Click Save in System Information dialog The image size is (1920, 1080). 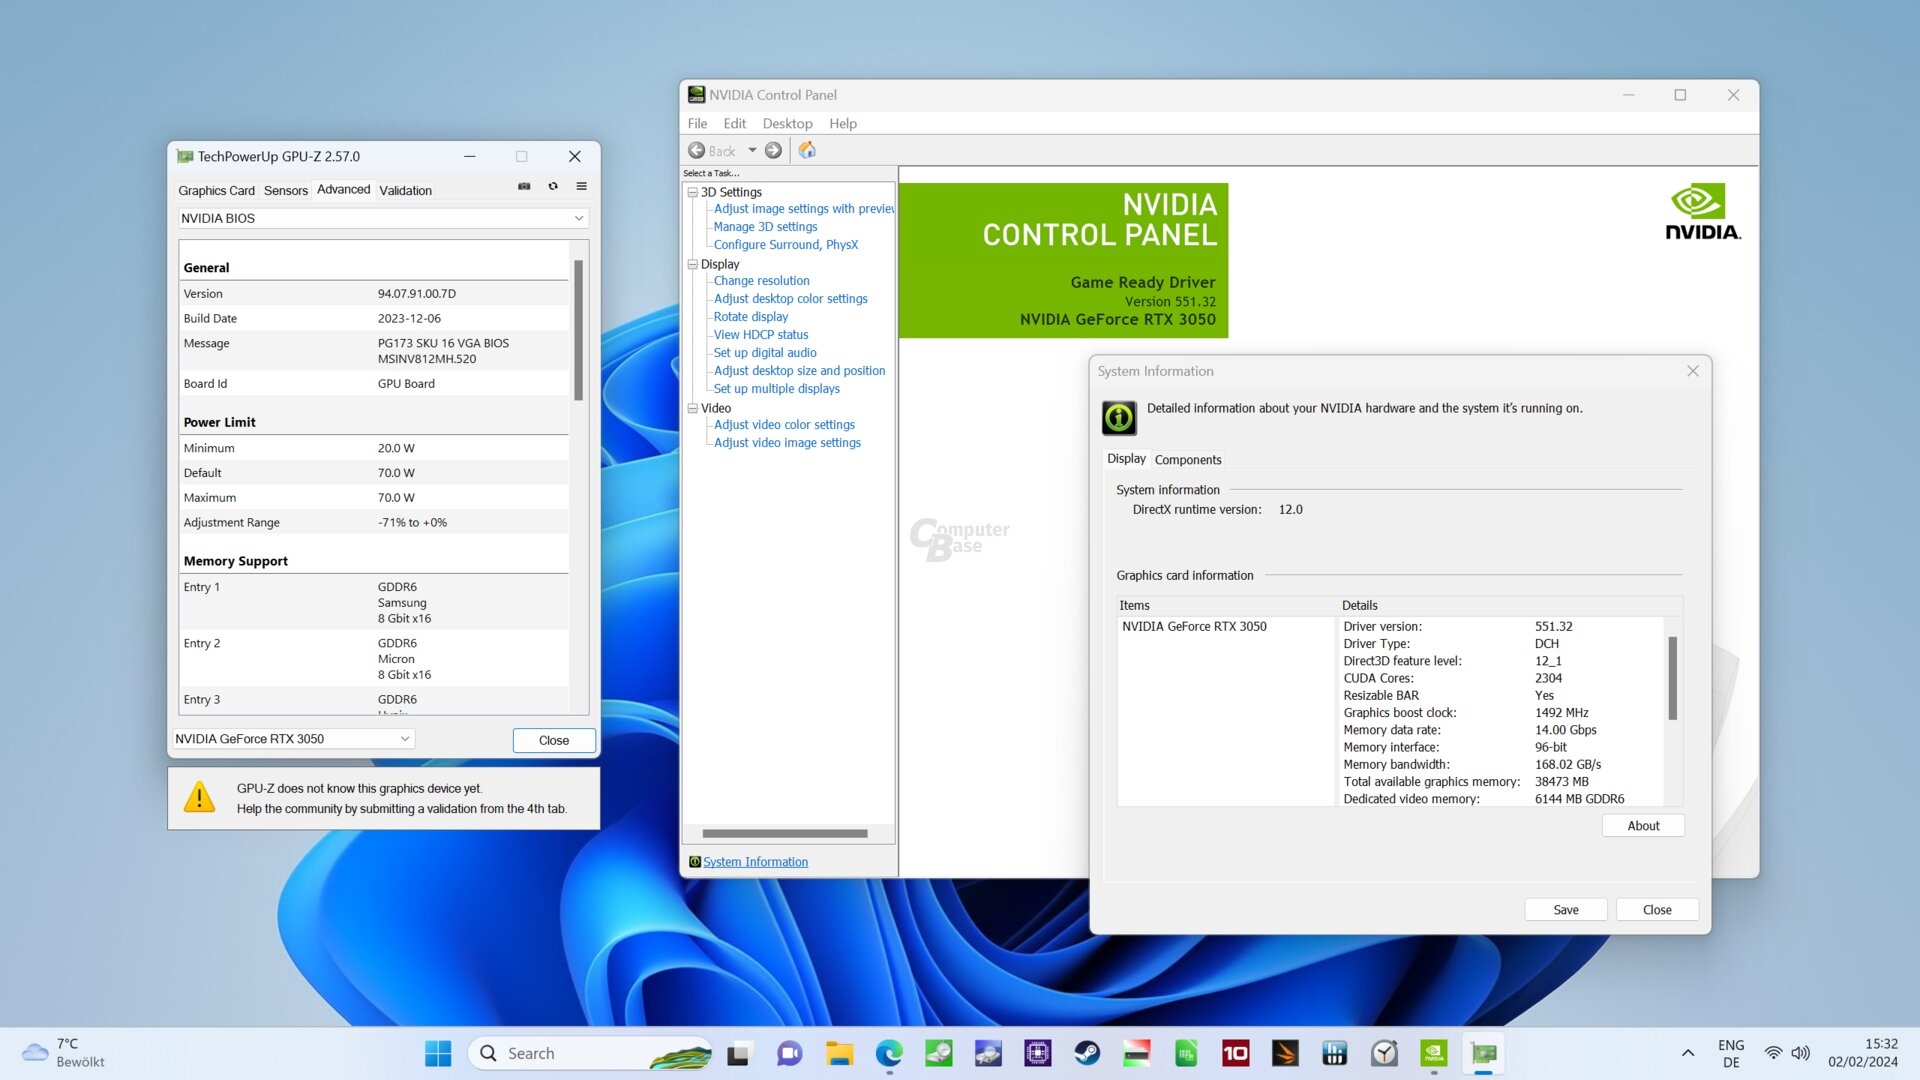tap(1566, 910)
